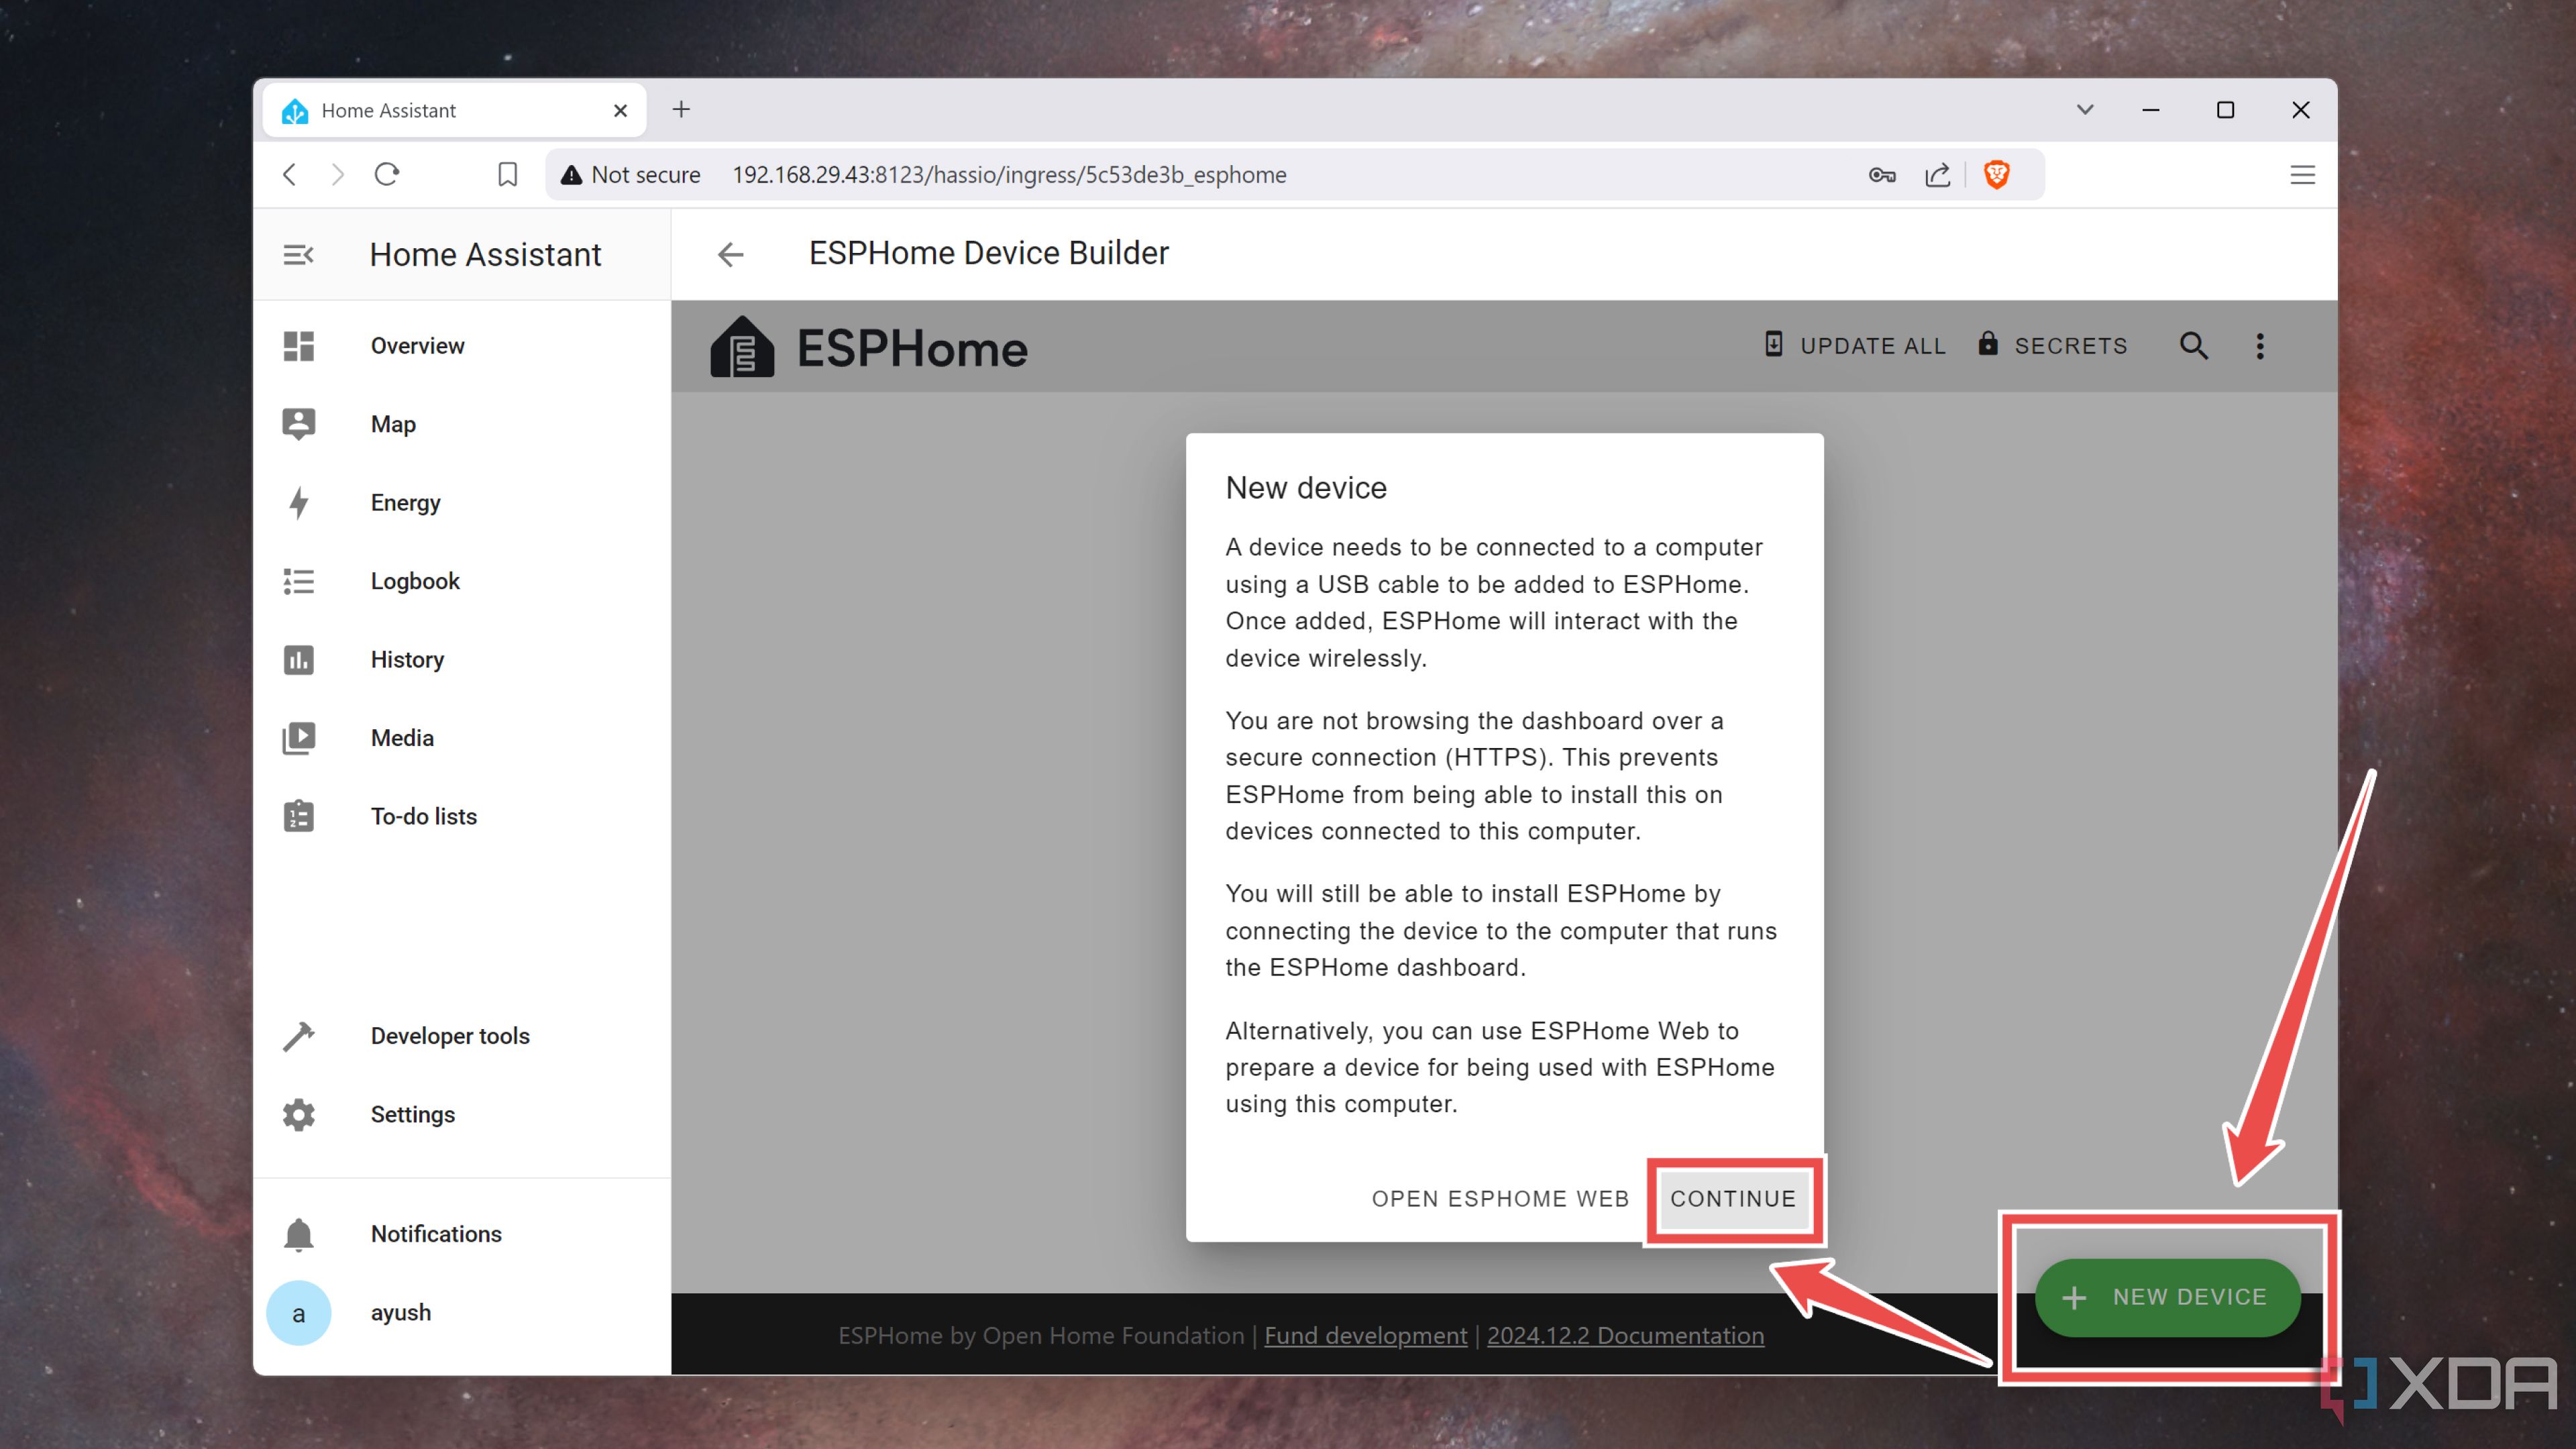Click the browser forward arrow
2576x1449 pixels.
click(337, 175)
